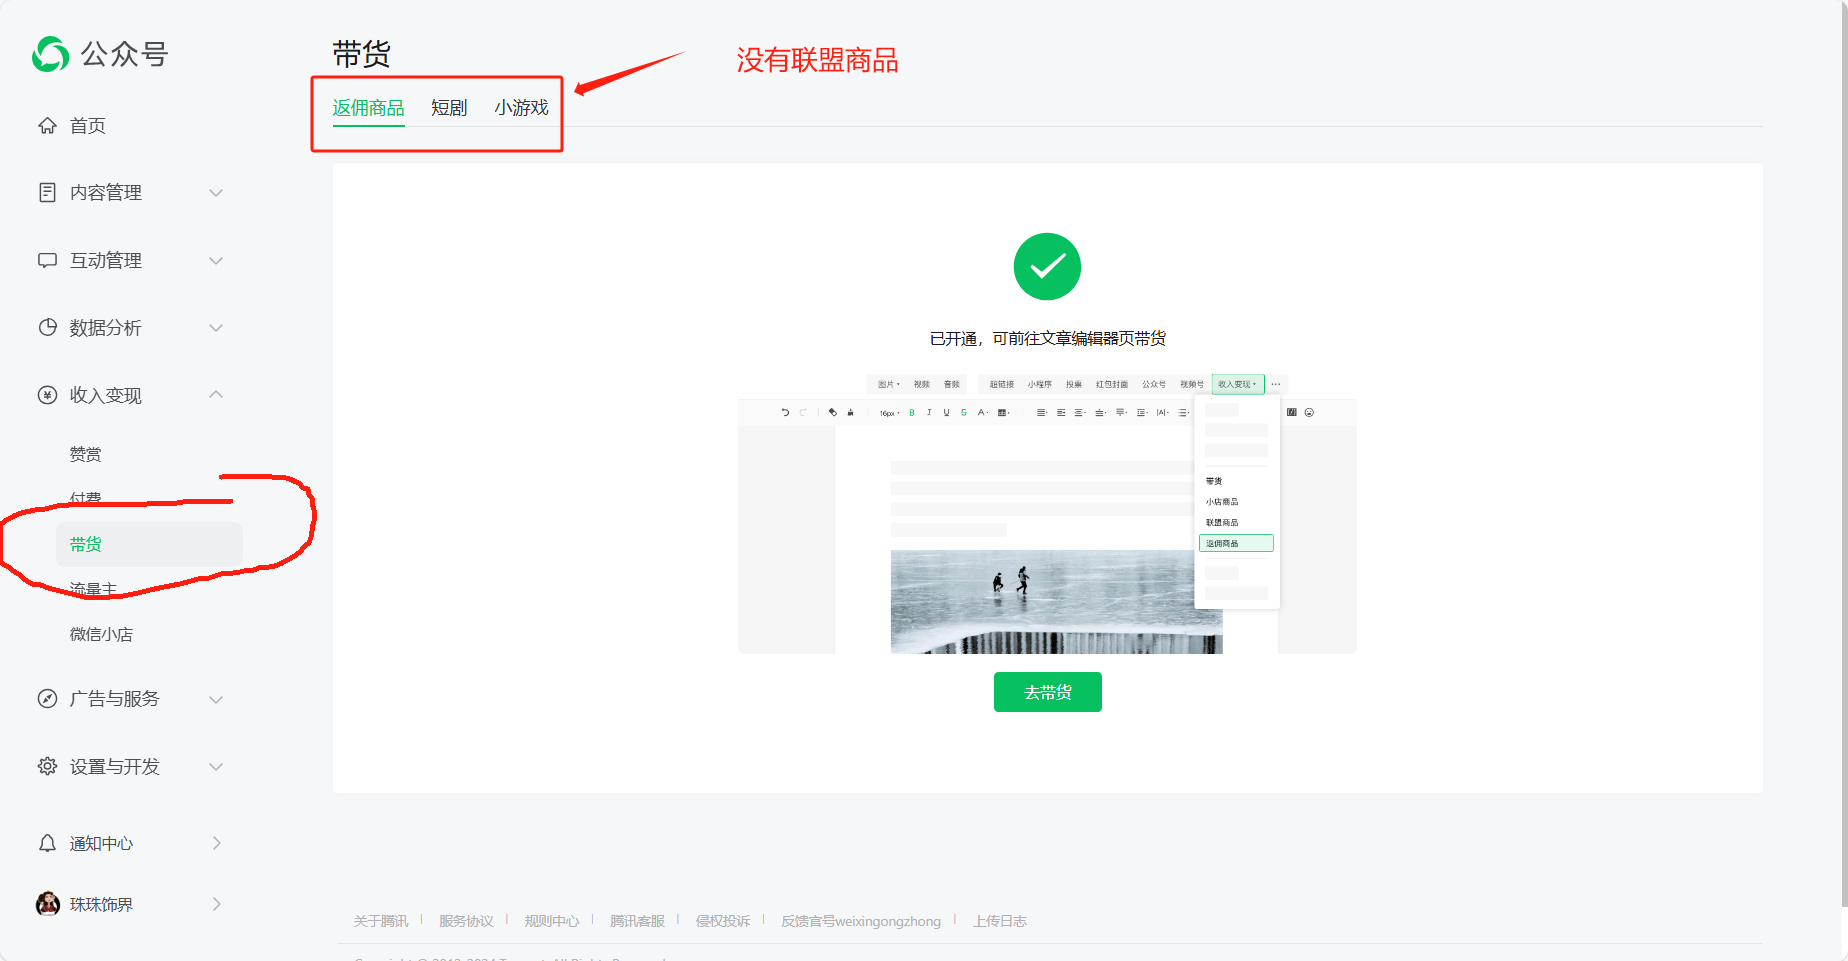Open the 腾讯客服 footer link
The width and height of the screenshot is (1848, 961).
tap(637, 921)
